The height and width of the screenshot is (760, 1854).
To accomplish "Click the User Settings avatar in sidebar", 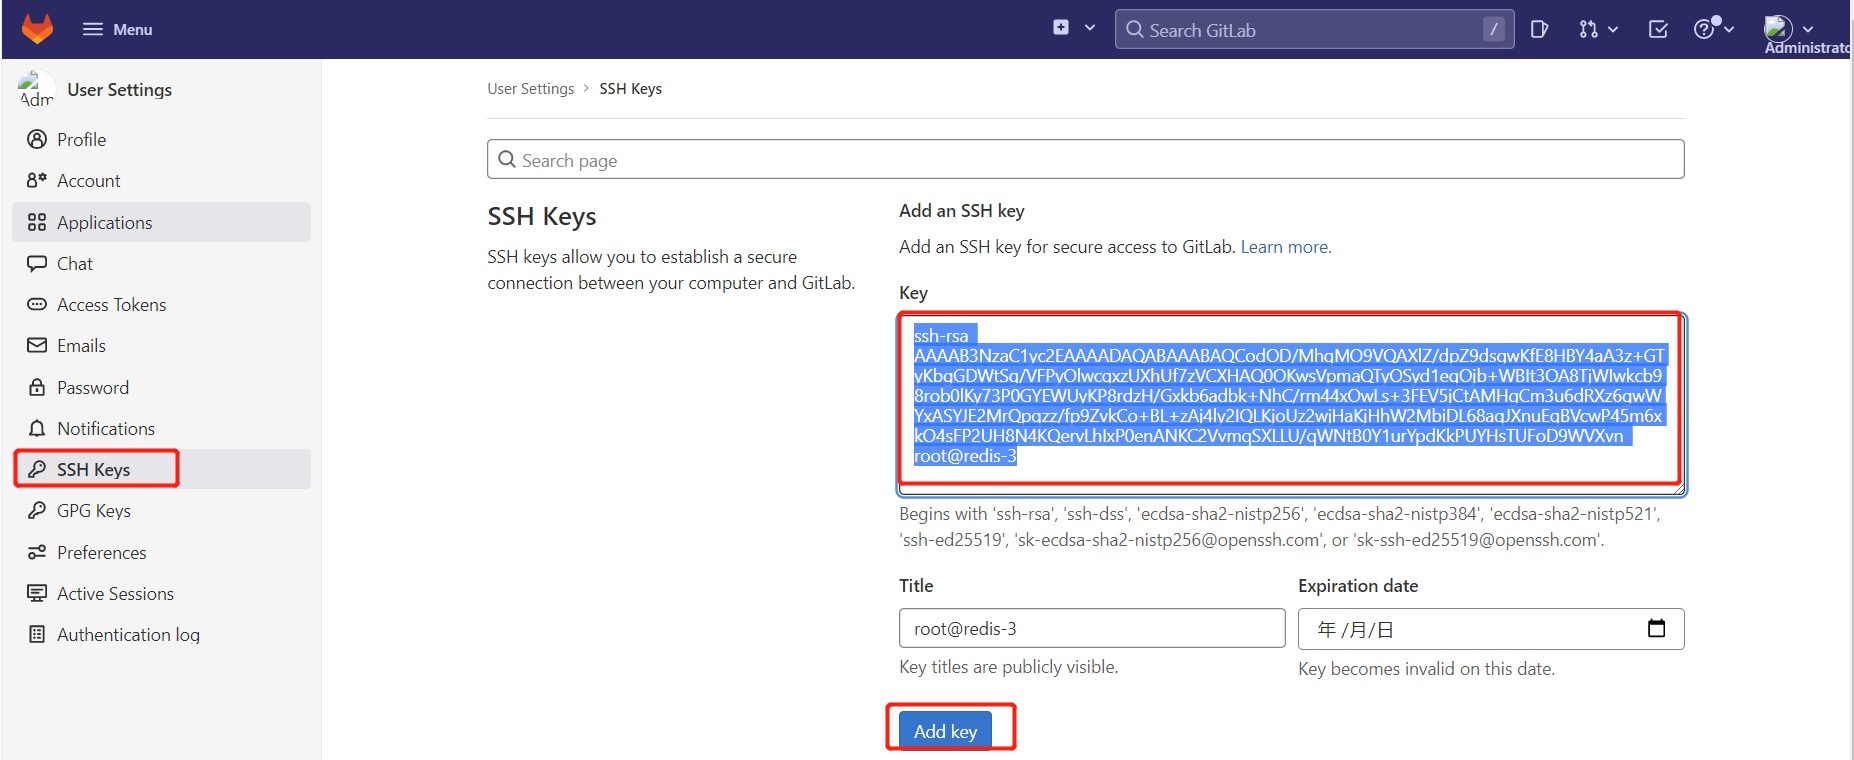I will 36,89.
